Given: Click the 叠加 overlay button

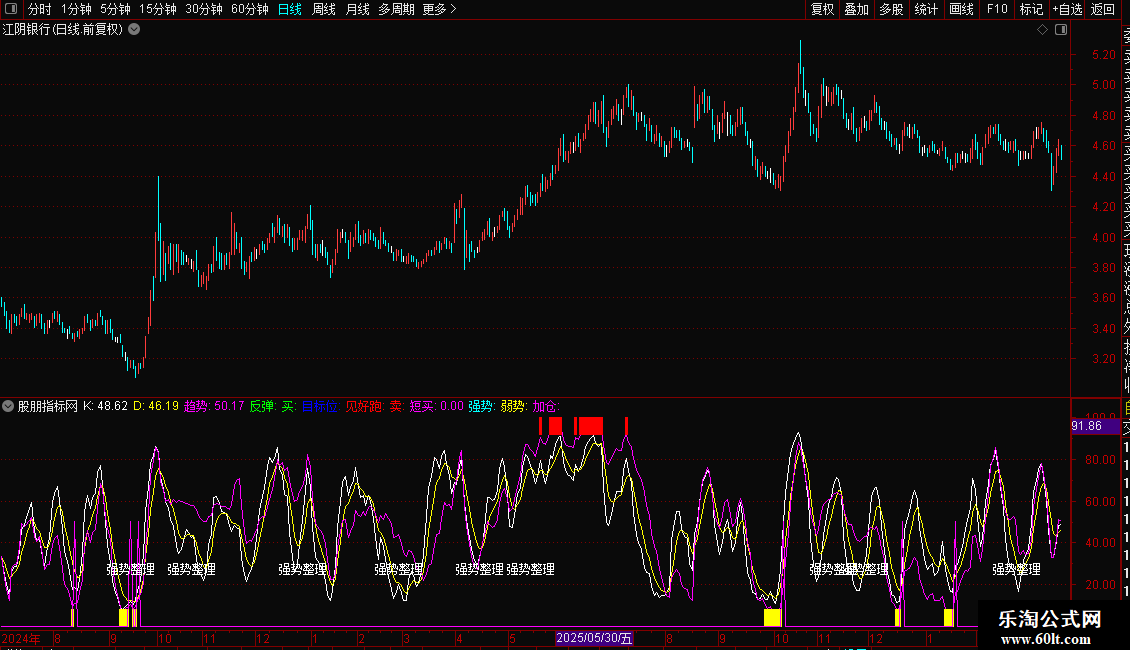Looking at the screenshot, I should [x=856, y=9].
